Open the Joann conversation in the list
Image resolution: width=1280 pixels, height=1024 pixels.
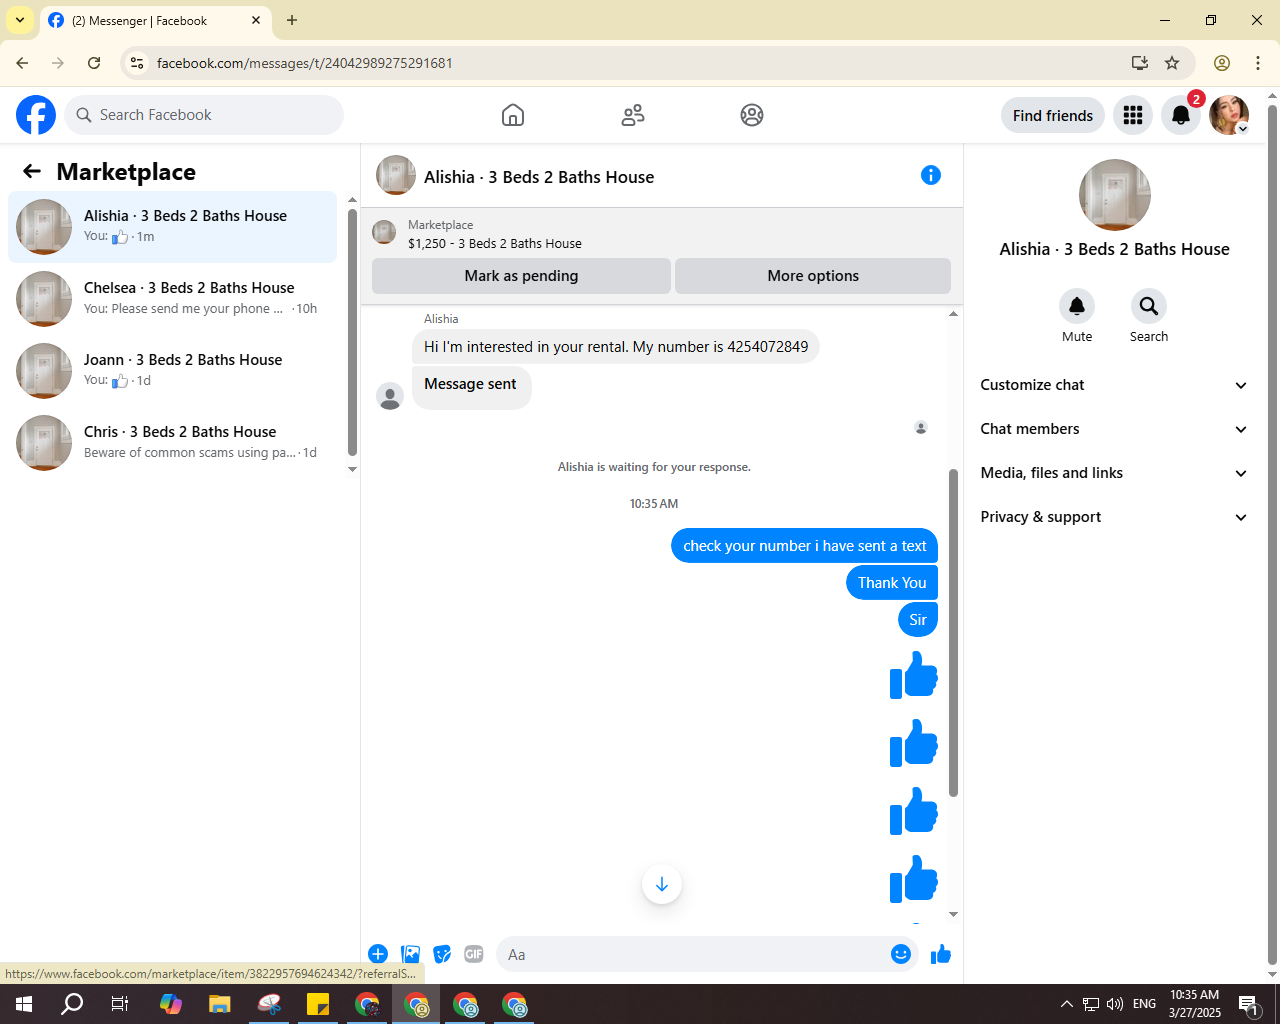(x=172, y=371)
